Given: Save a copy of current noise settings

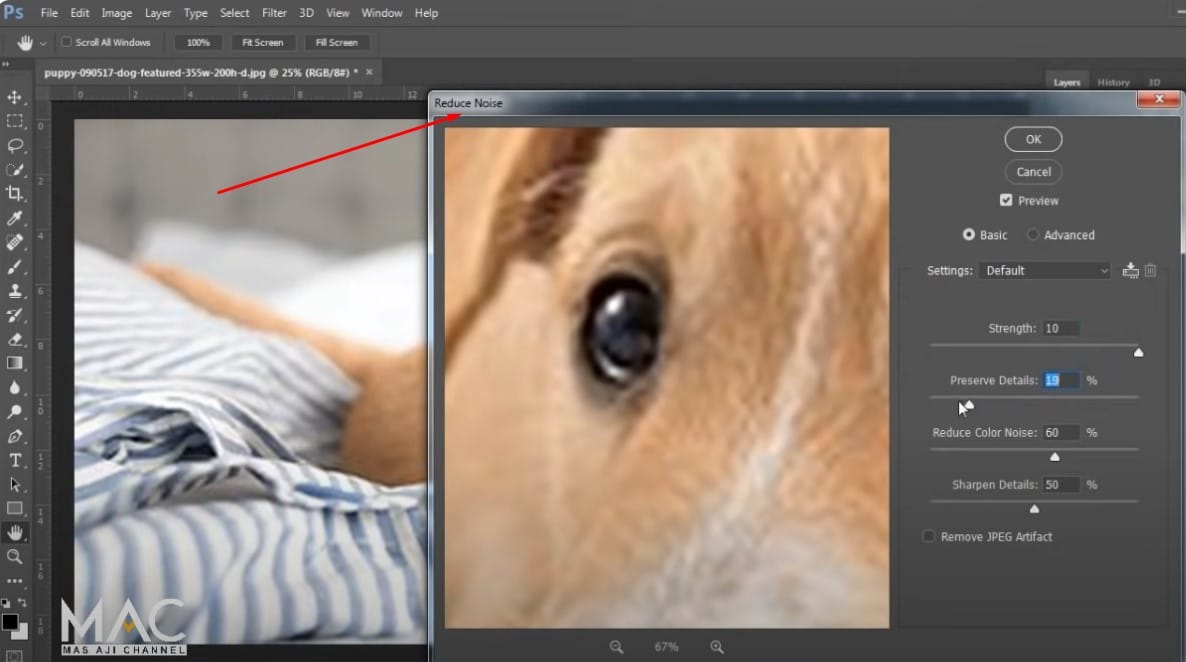Looking at the screenshot, I should pos(1130,270).
